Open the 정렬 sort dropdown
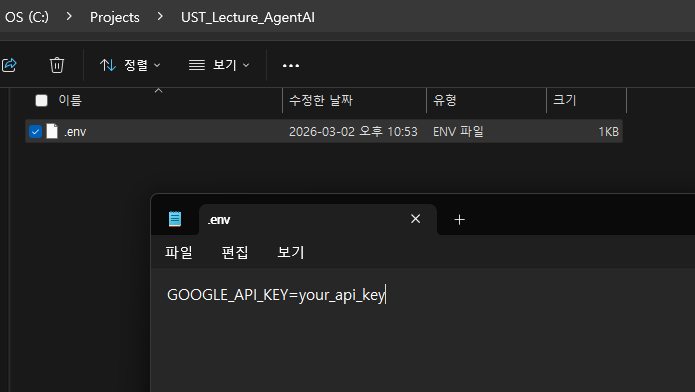 tap(130, 65)
